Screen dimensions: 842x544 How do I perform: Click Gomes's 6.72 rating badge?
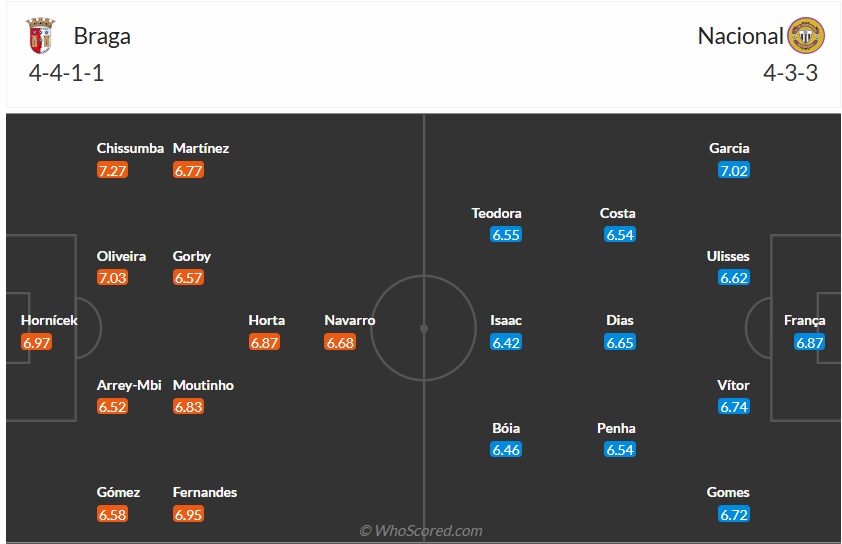[733, 515]
